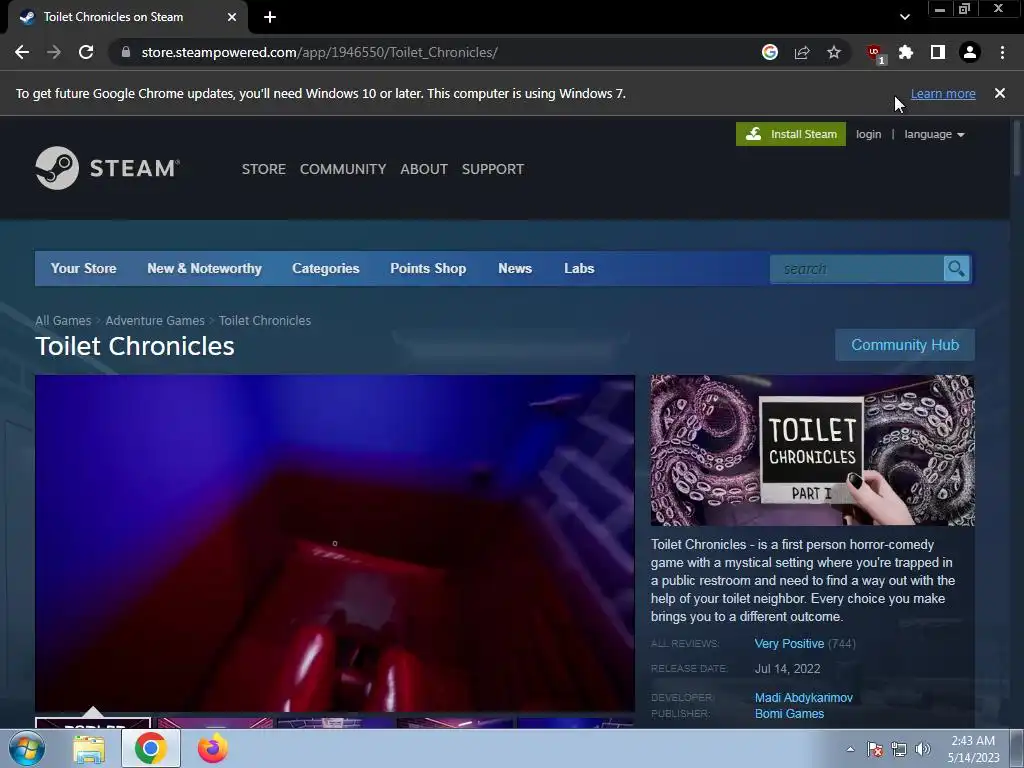
Task: Click the share page icon
Action: (x=802, y=52)
